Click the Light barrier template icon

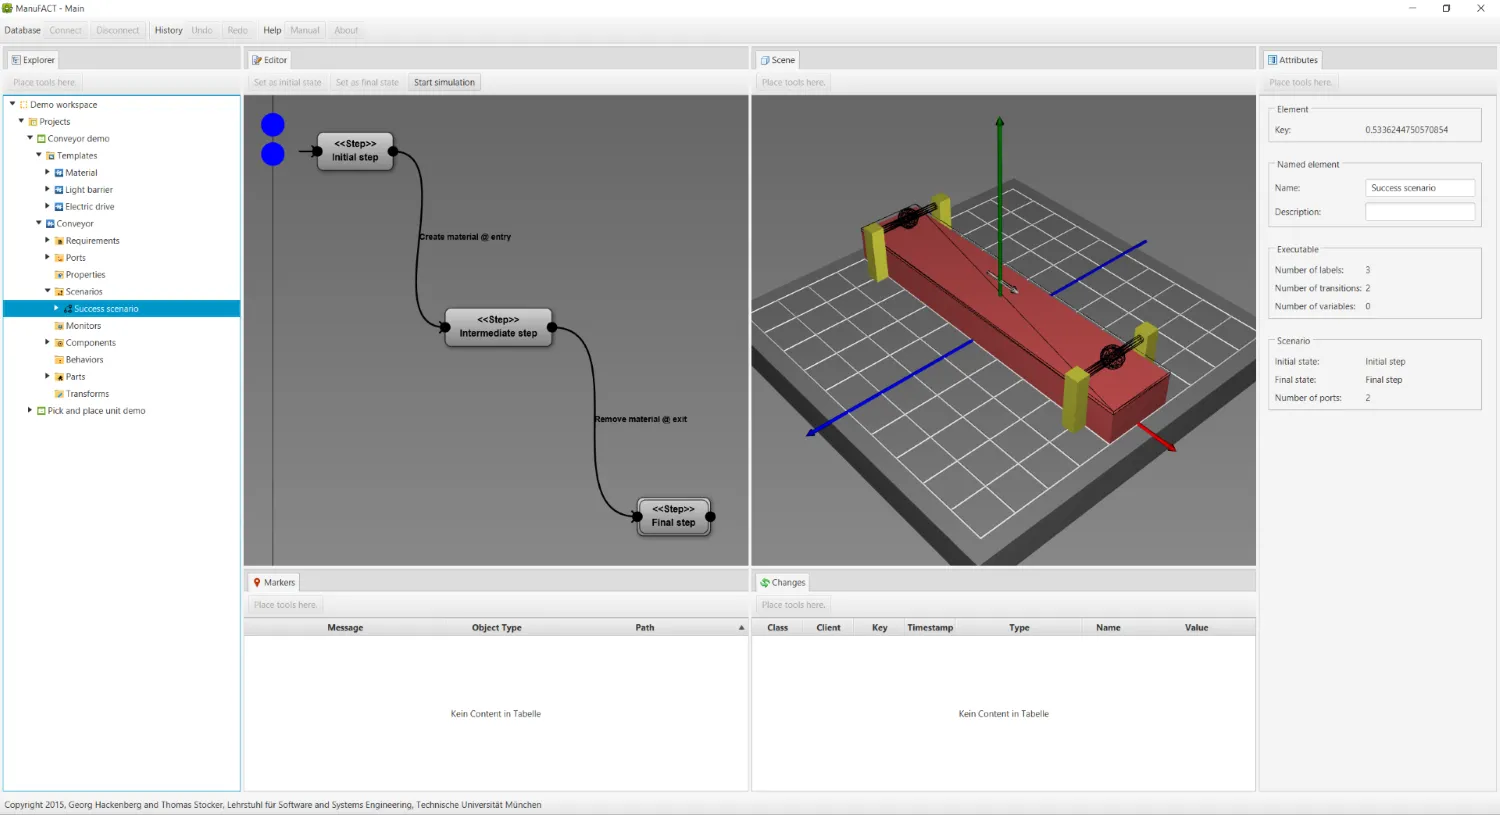click(x=59, y=190)
